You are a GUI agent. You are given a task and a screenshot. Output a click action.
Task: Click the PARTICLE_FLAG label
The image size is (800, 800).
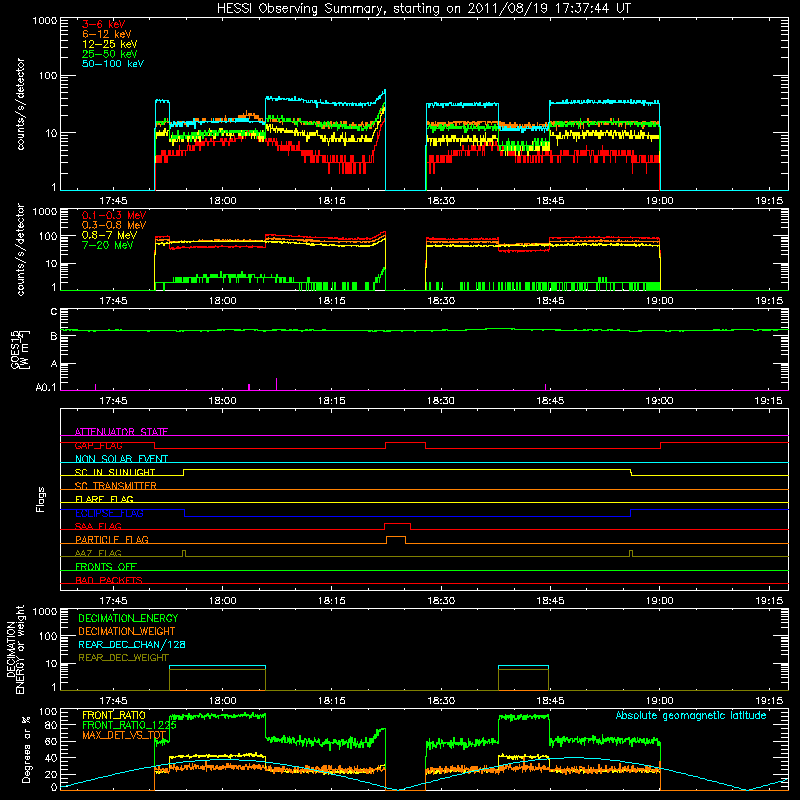click(112, 539)
